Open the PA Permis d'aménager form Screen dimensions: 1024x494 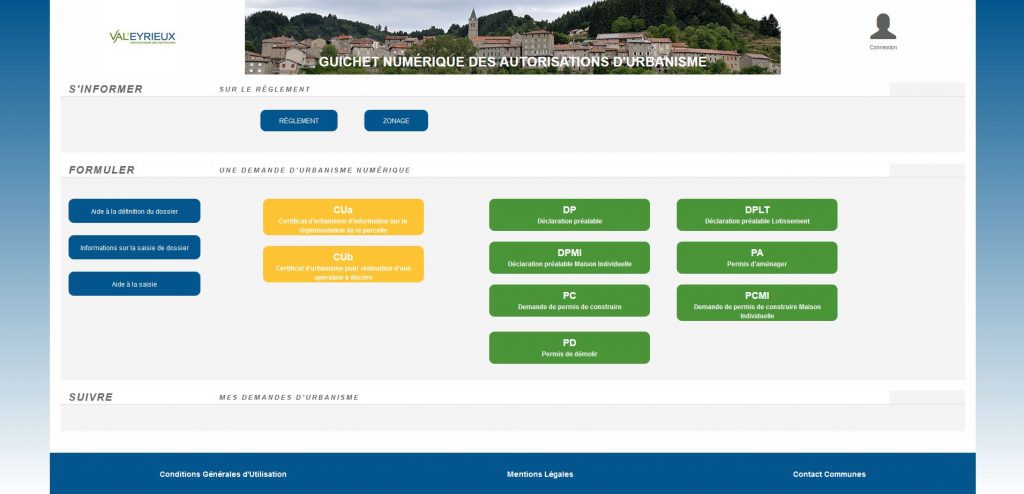point(757,258)
